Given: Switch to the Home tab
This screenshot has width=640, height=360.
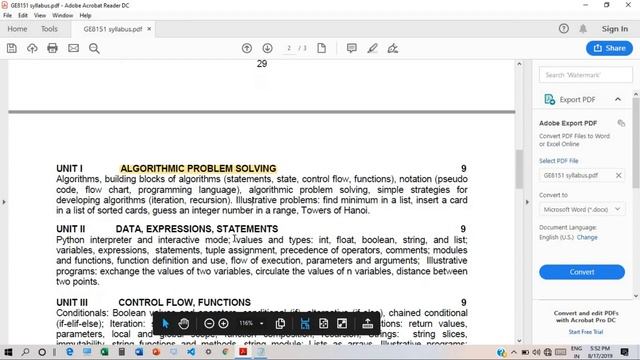Looking at the screenshot, I should [17, 29].
